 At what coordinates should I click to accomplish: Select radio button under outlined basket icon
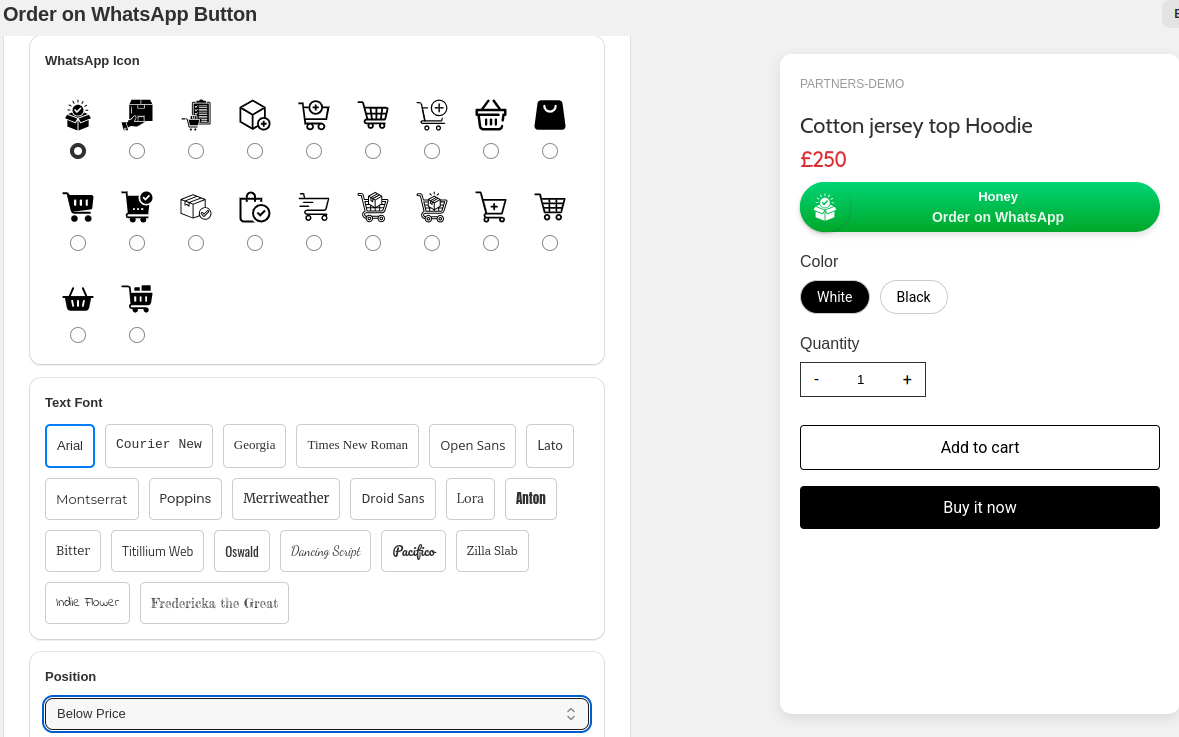tap(491, 151)
